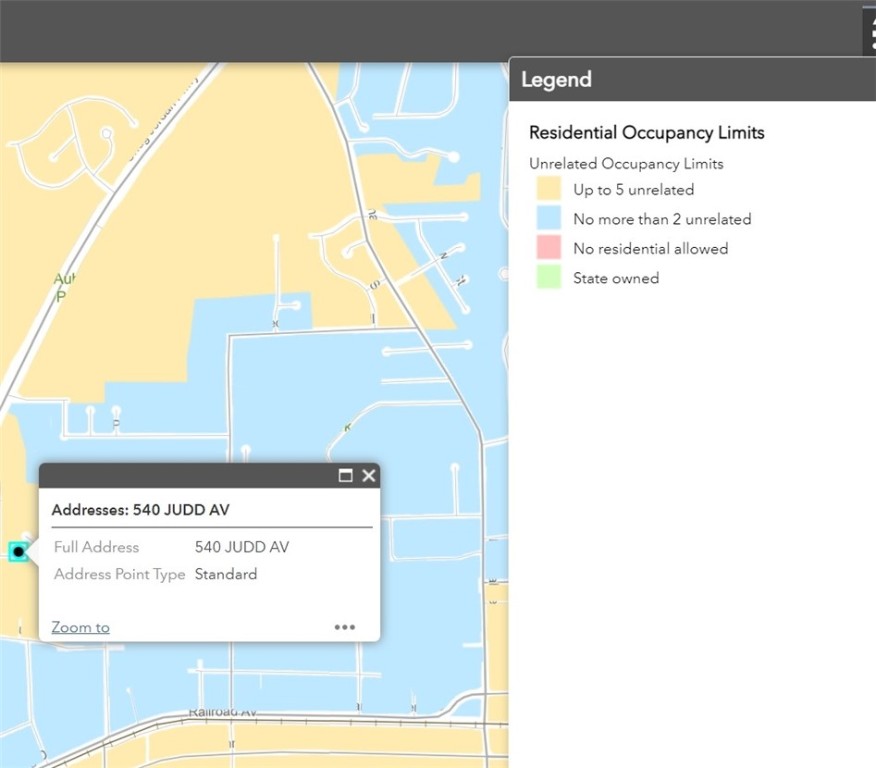Image resolution: width=876 pixels, height=768 pixels.
Task: Click the pink 'No residential allowed' swatch
Action: [548, 248]
